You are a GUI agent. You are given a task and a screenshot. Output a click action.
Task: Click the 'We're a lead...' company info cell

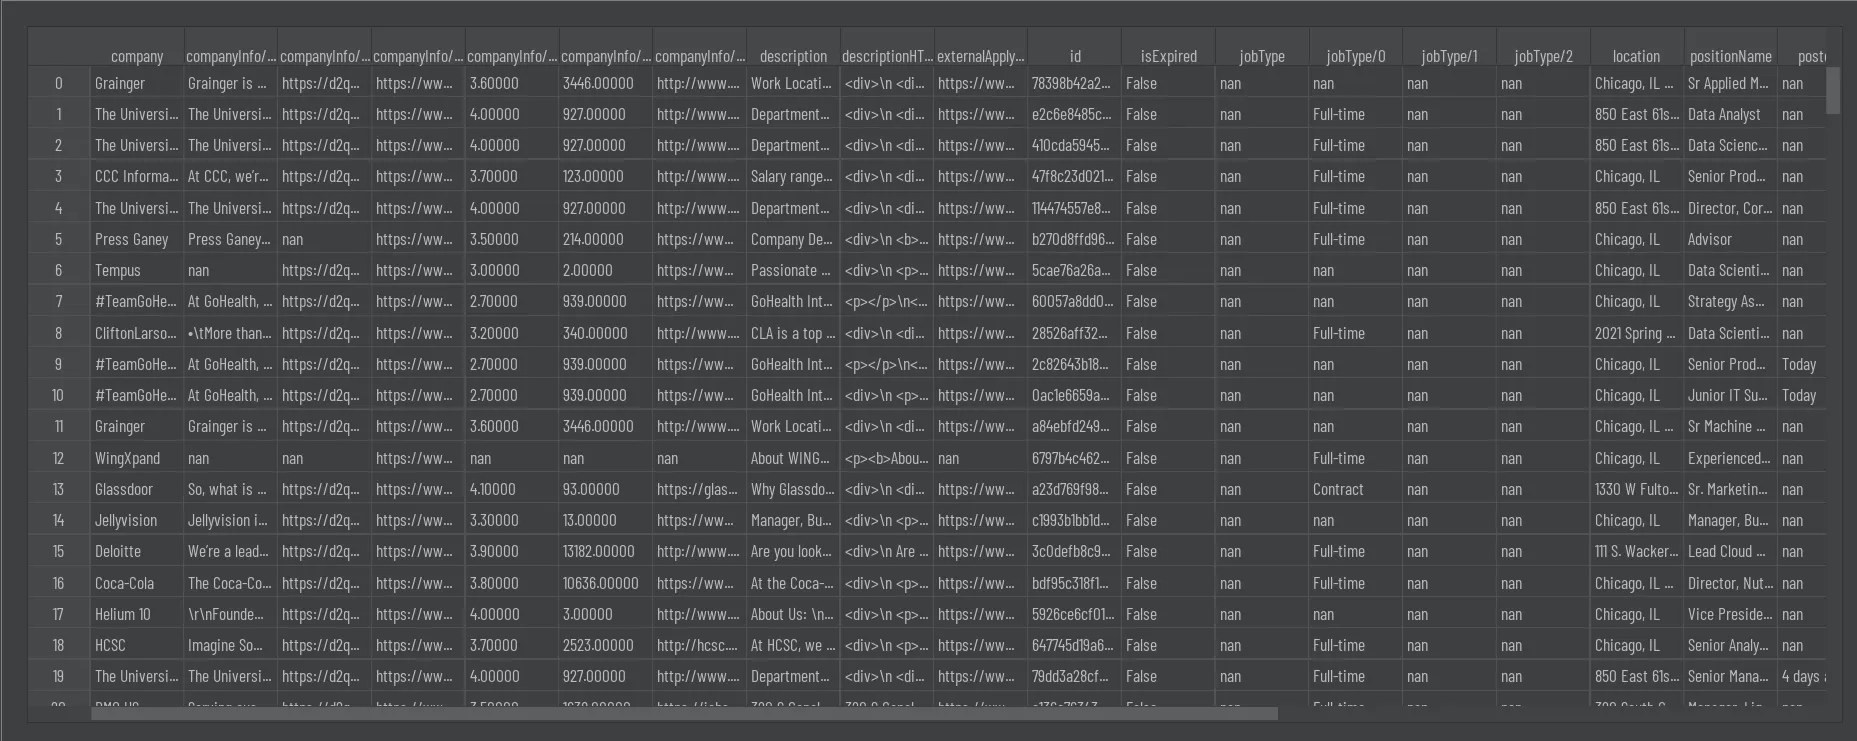[x=231, y=551]
